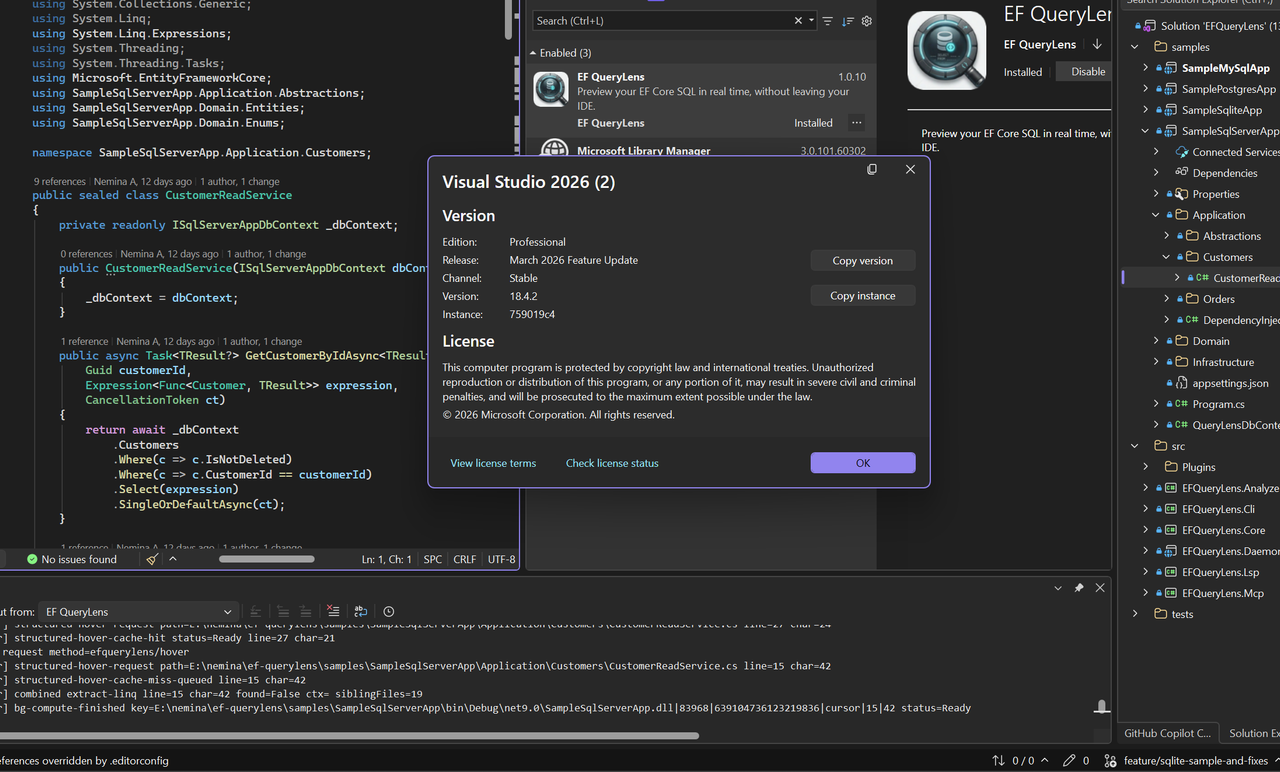Screen dimensions: 1280x772
Task: Click the editor horizontal scrollbar thumb
Action: (266, 559)
